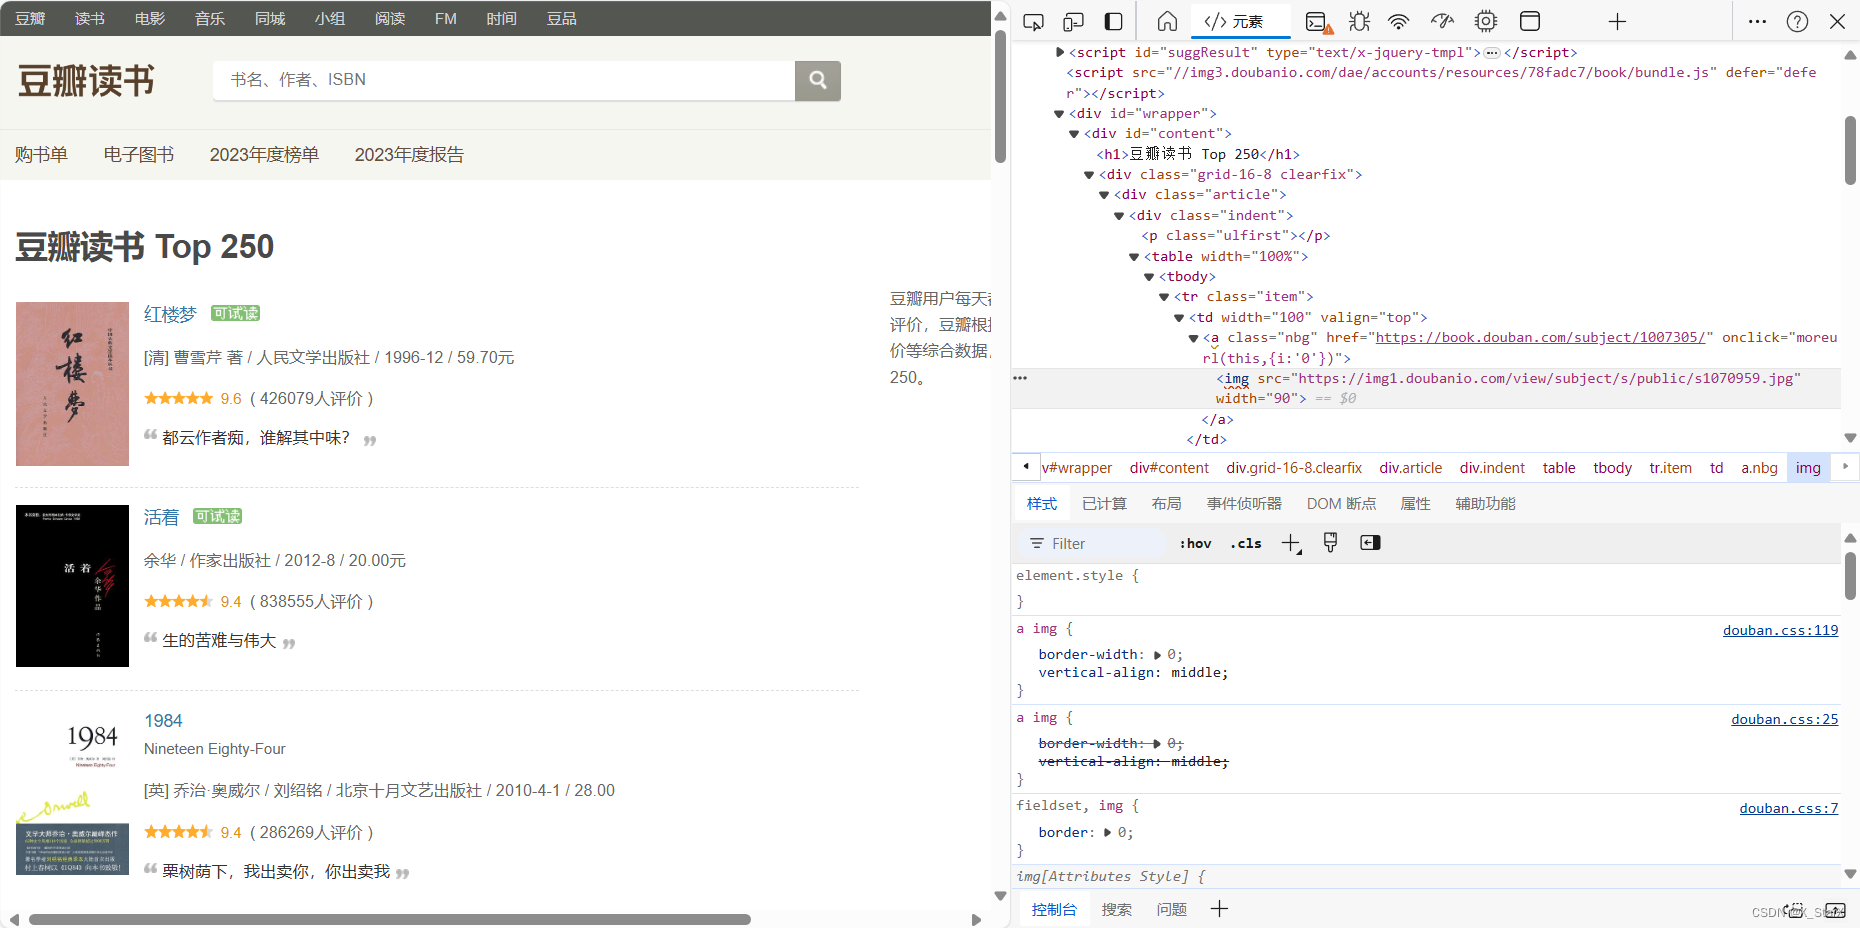Click the 1984 book cover thumbnail
Screen dimensions: 1860x928
coord(72,791)
